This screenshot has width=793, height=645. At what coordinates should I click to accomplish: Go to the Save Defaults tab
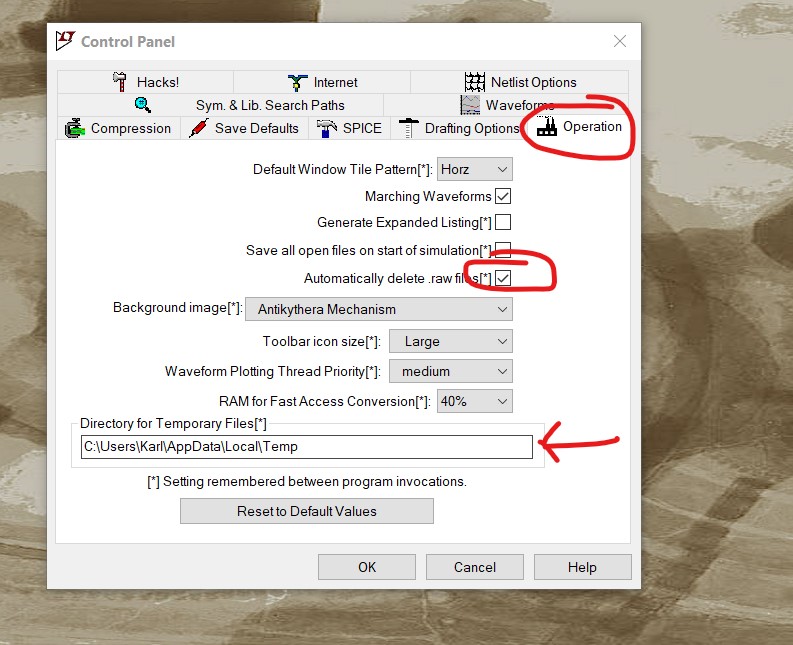click(245, 128)
